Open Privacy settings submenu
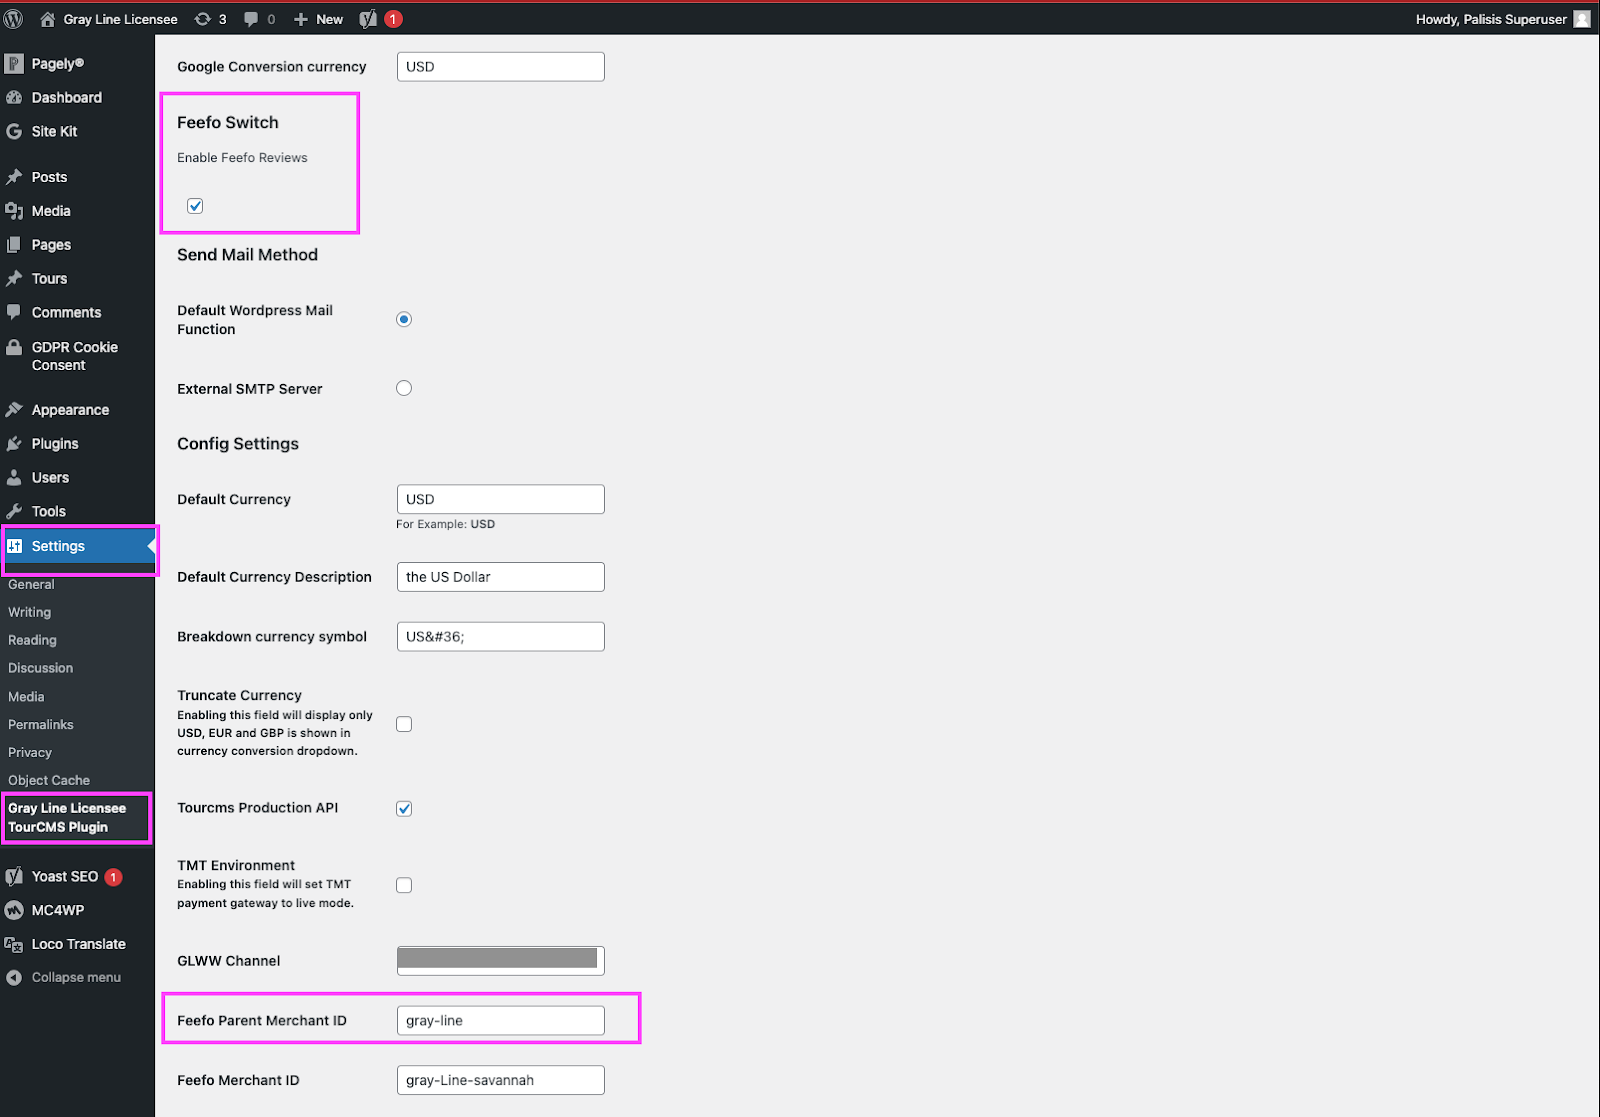The height and width of the screenshot is (1117, 1600). click(x=30, y=753)
